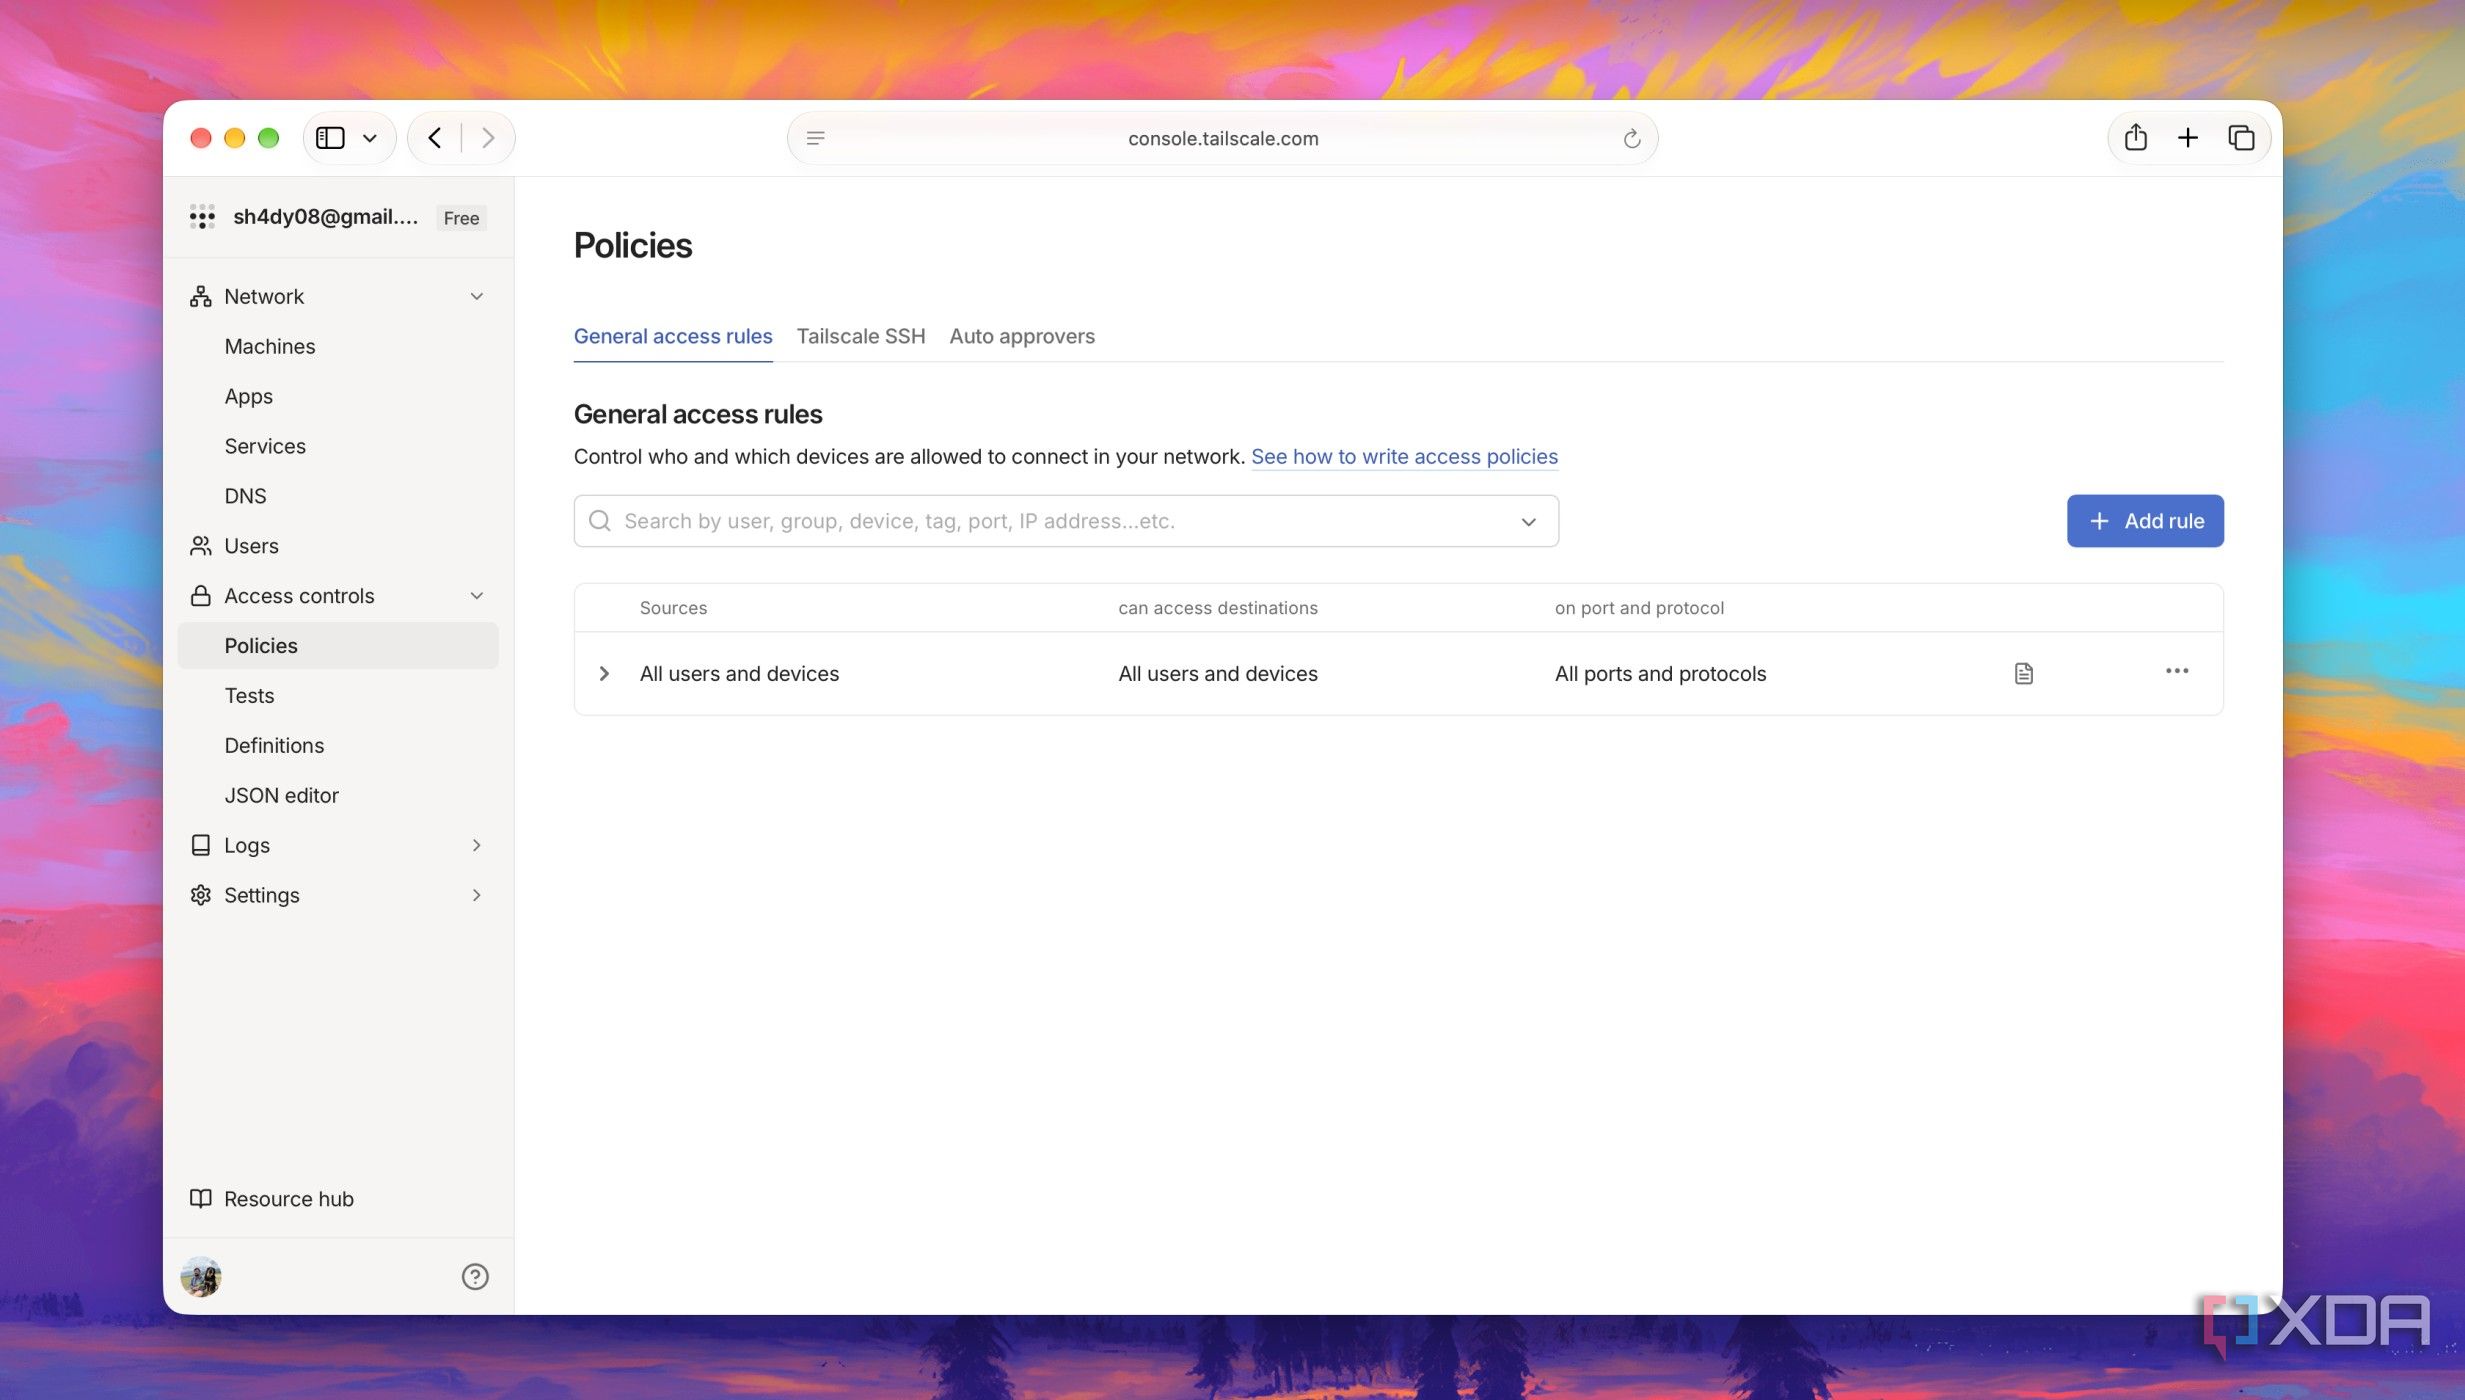Click the rule document note icon
2465x1400 pixels.
(x=2023, y=673)
